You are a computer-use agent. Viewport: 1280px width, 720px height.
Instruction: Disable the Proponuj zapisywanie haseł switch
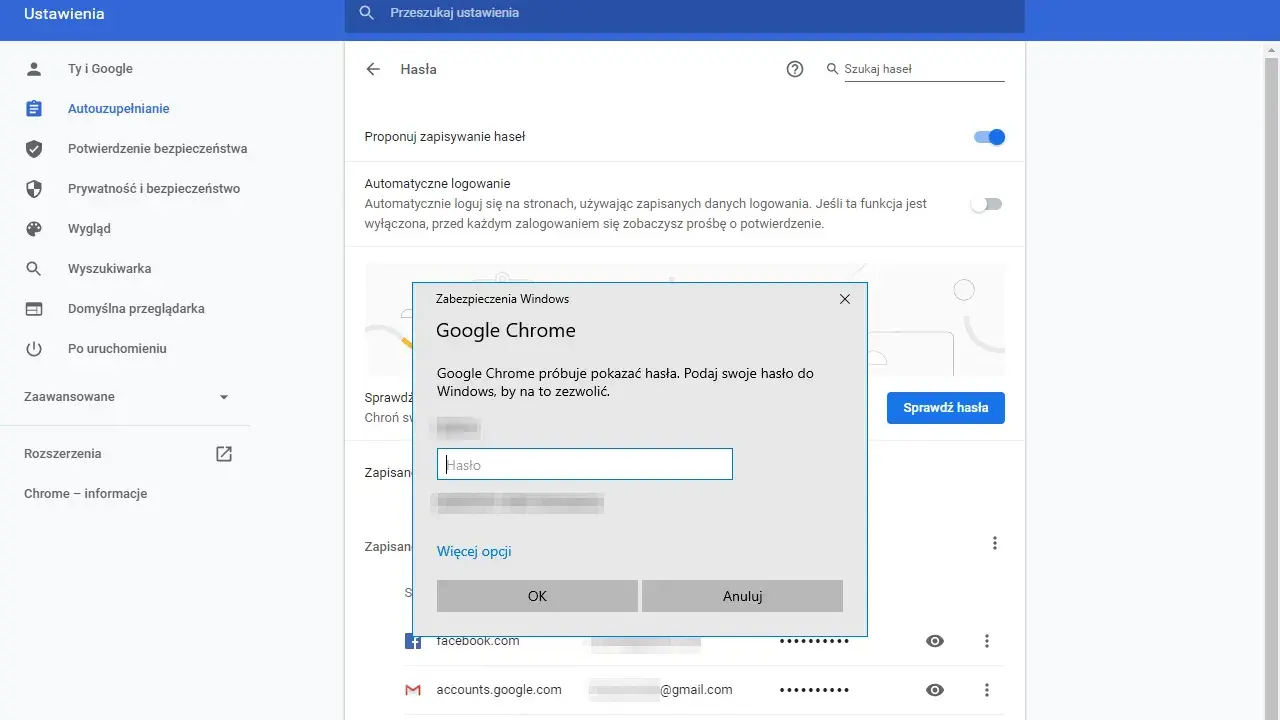point(989,137)
